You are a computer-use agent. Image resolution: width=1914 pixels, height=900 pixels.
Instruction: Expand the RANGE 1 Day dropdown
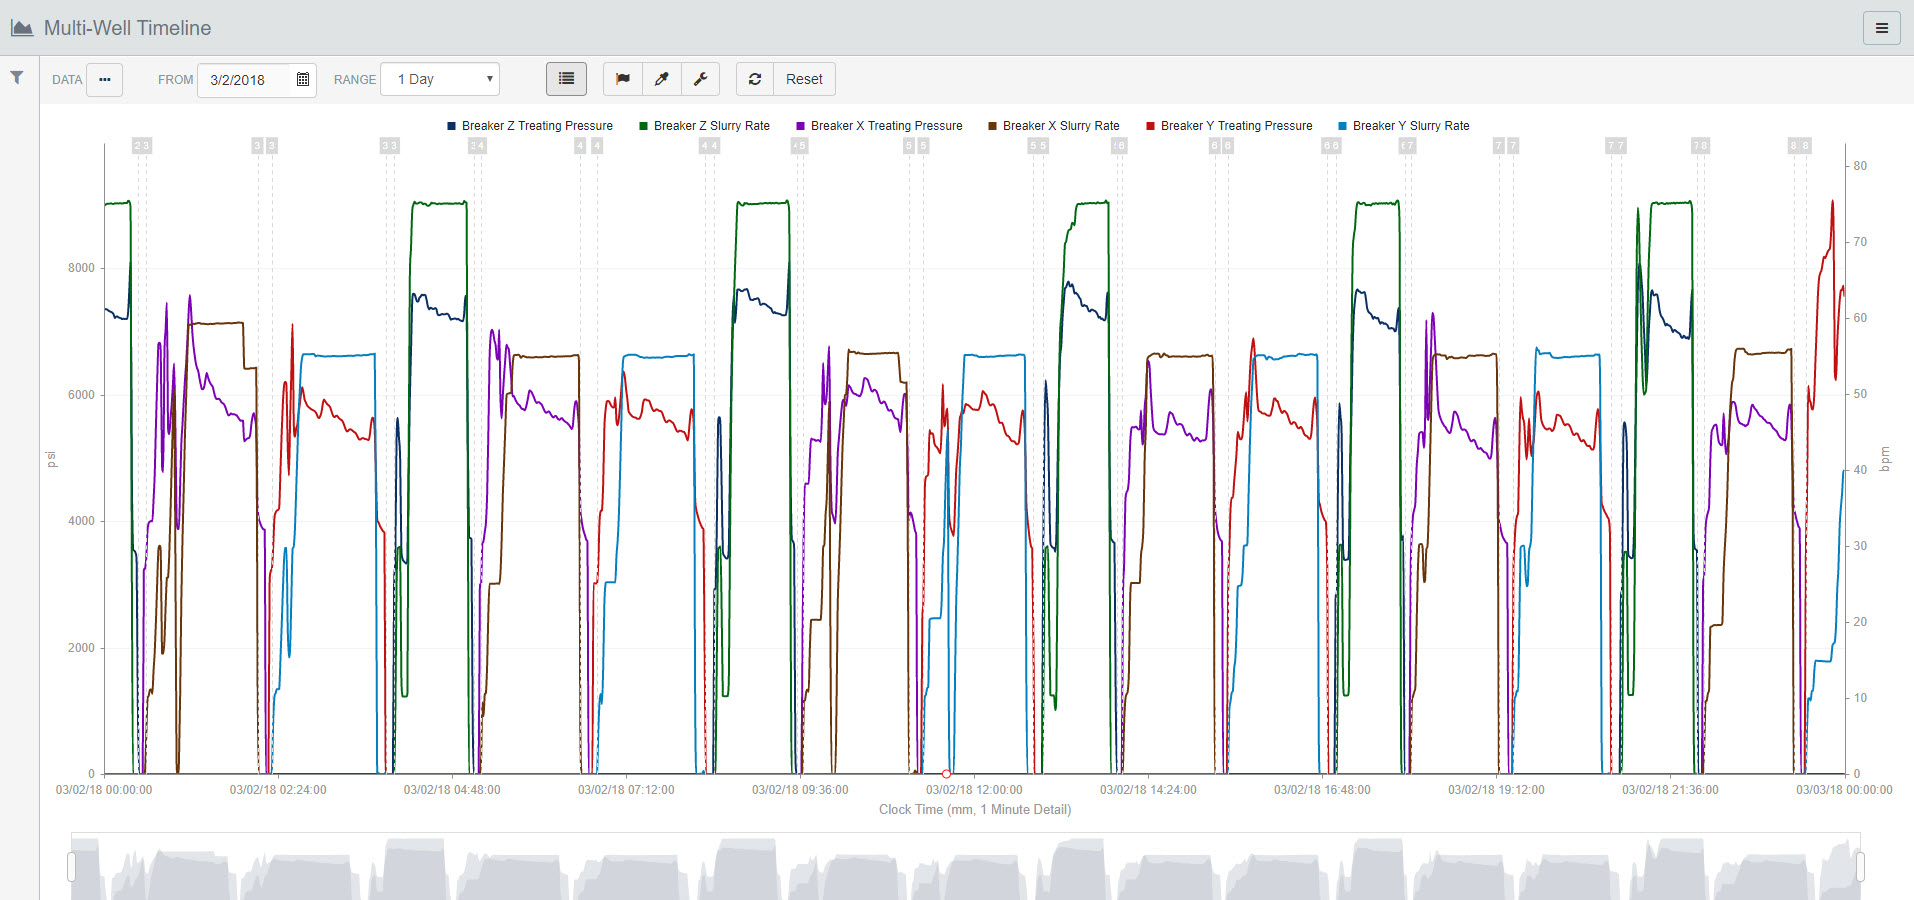pyautogui.click(x=441, y=80)
